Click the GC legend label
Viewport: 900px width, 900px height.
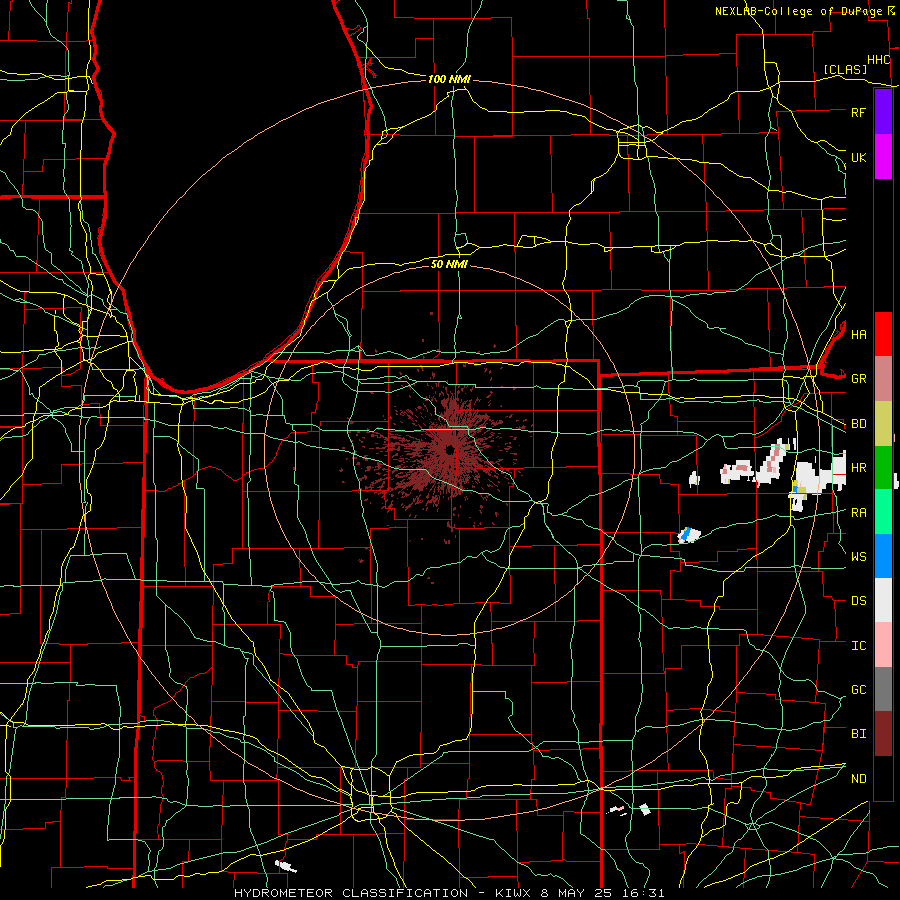coord(858,690)
